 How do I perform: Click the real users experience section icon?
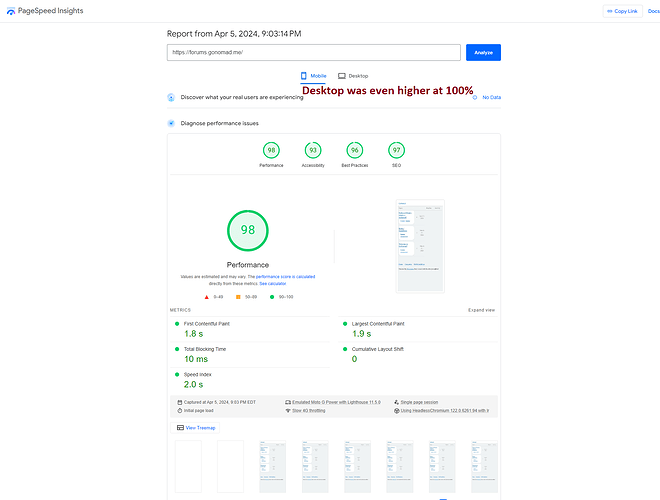[171, 97]
